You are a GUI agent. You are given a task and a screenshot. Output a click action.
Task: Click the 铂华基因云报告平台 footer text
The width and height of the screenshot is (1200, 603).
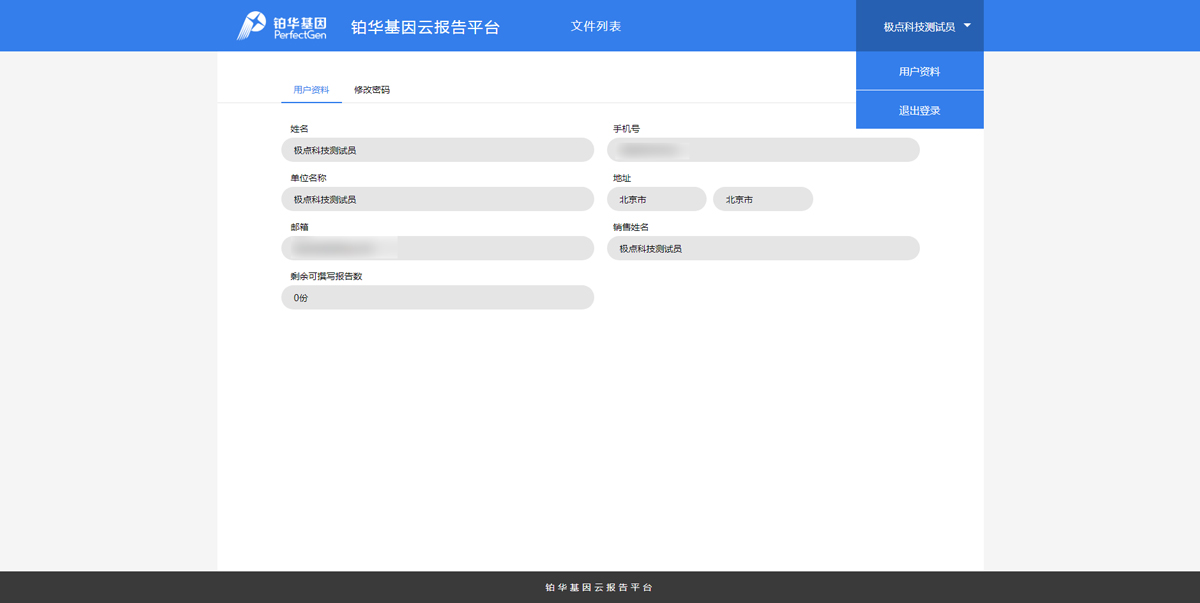pyautogui.click(x=599, y=588)
